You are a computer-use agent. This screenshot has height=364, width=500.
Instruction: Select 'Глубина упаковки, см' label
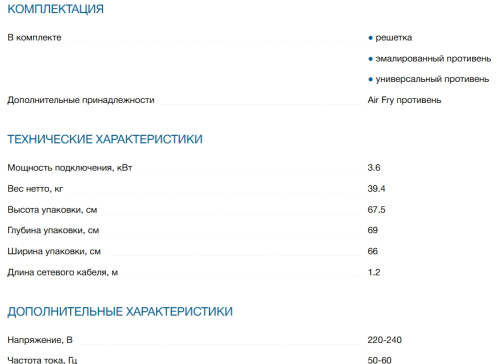53,230
